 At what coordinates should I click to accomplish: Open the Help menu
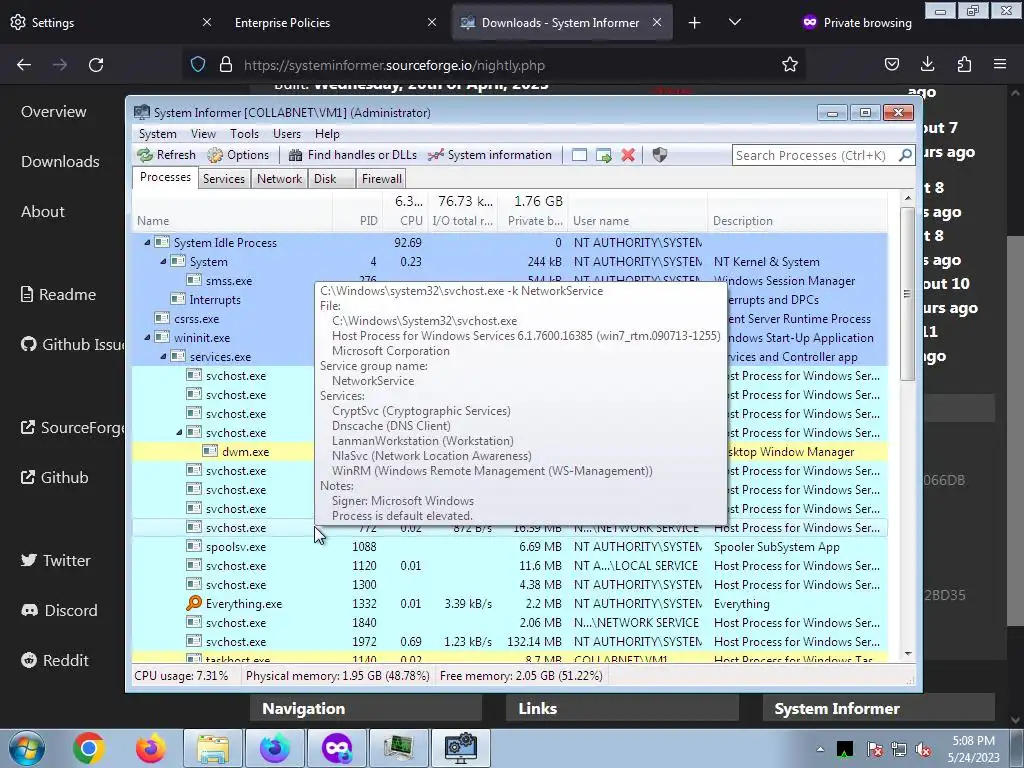327,134
